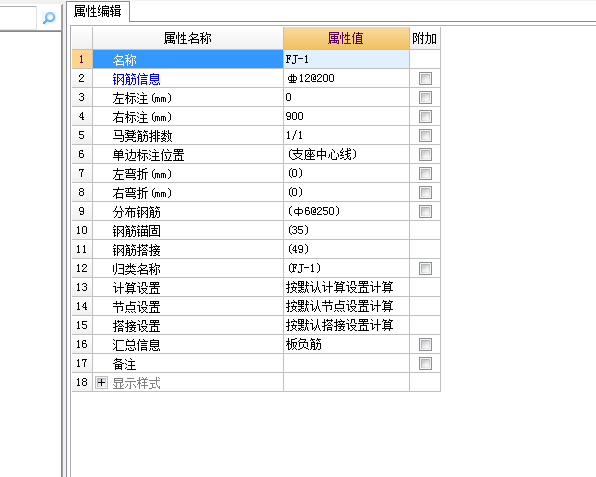This screenshot has height=477, width=596.
Task: Select the 单边标注位置 property name
Action: point(148,155)
